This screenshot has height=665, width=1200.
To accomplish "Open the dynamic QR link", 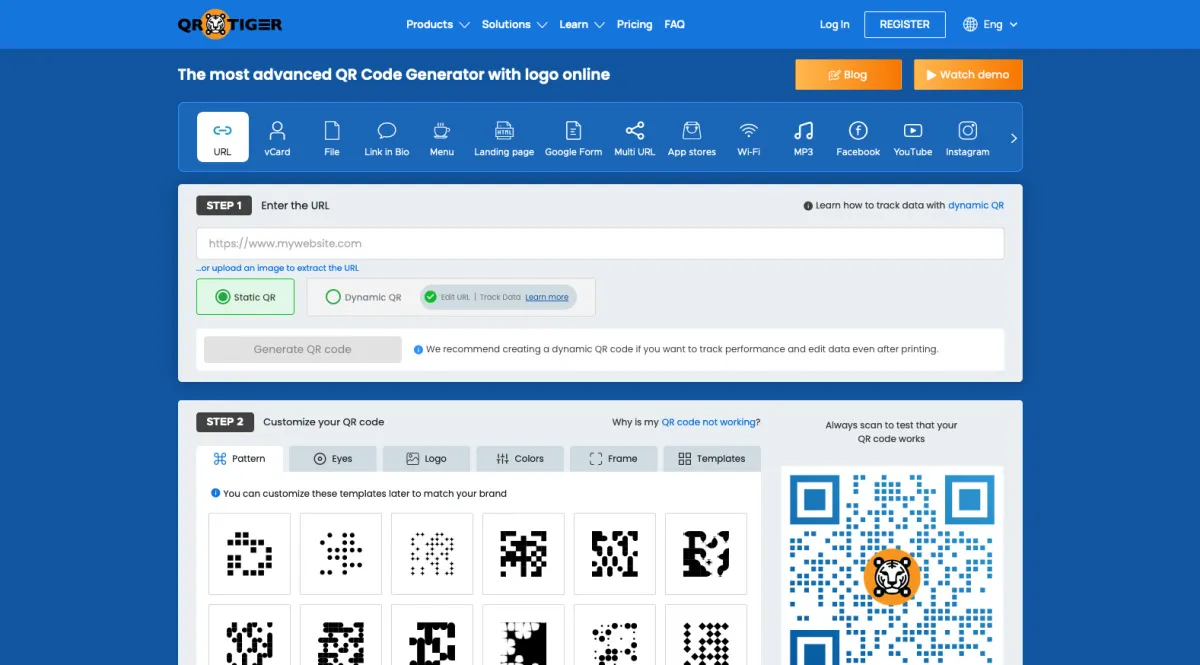I will tap(976, 205).
